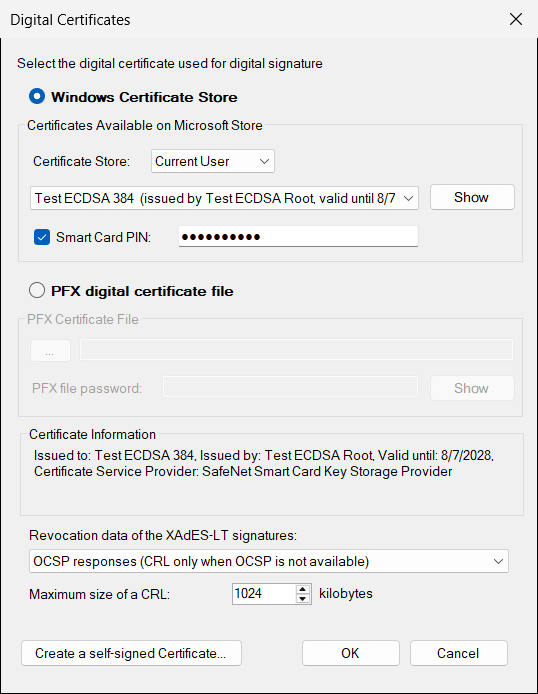Untick the Smart Card PIN checkbox
This screenshot has height=694, width=538.
click(42, 237)
